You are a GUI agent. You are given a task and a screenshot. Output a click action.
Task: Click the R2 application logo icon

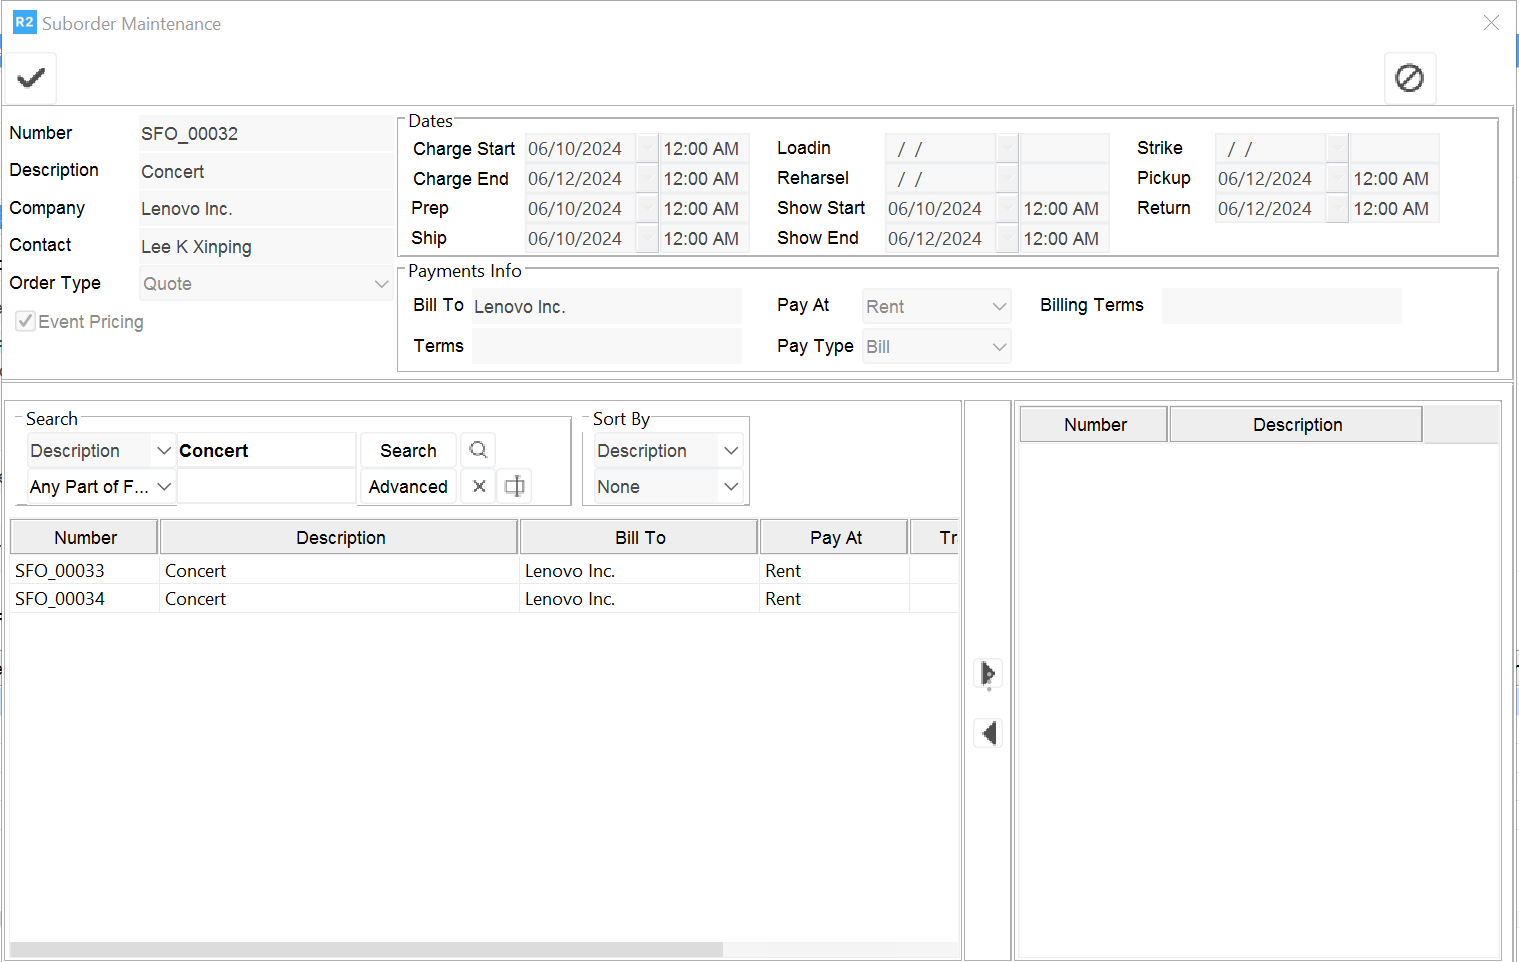(x=24, y=22)
